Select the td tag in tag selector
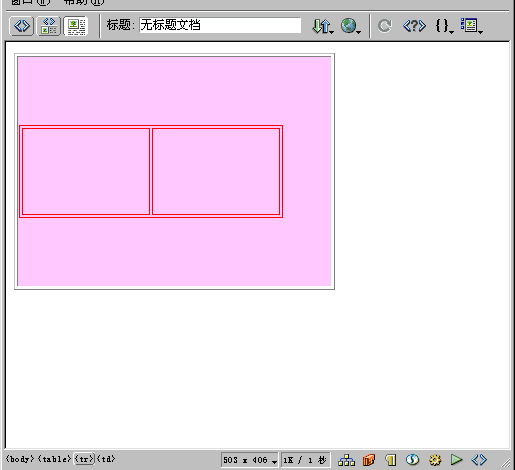The width and height of the screenshot is (515, 470). coord(106,459)
